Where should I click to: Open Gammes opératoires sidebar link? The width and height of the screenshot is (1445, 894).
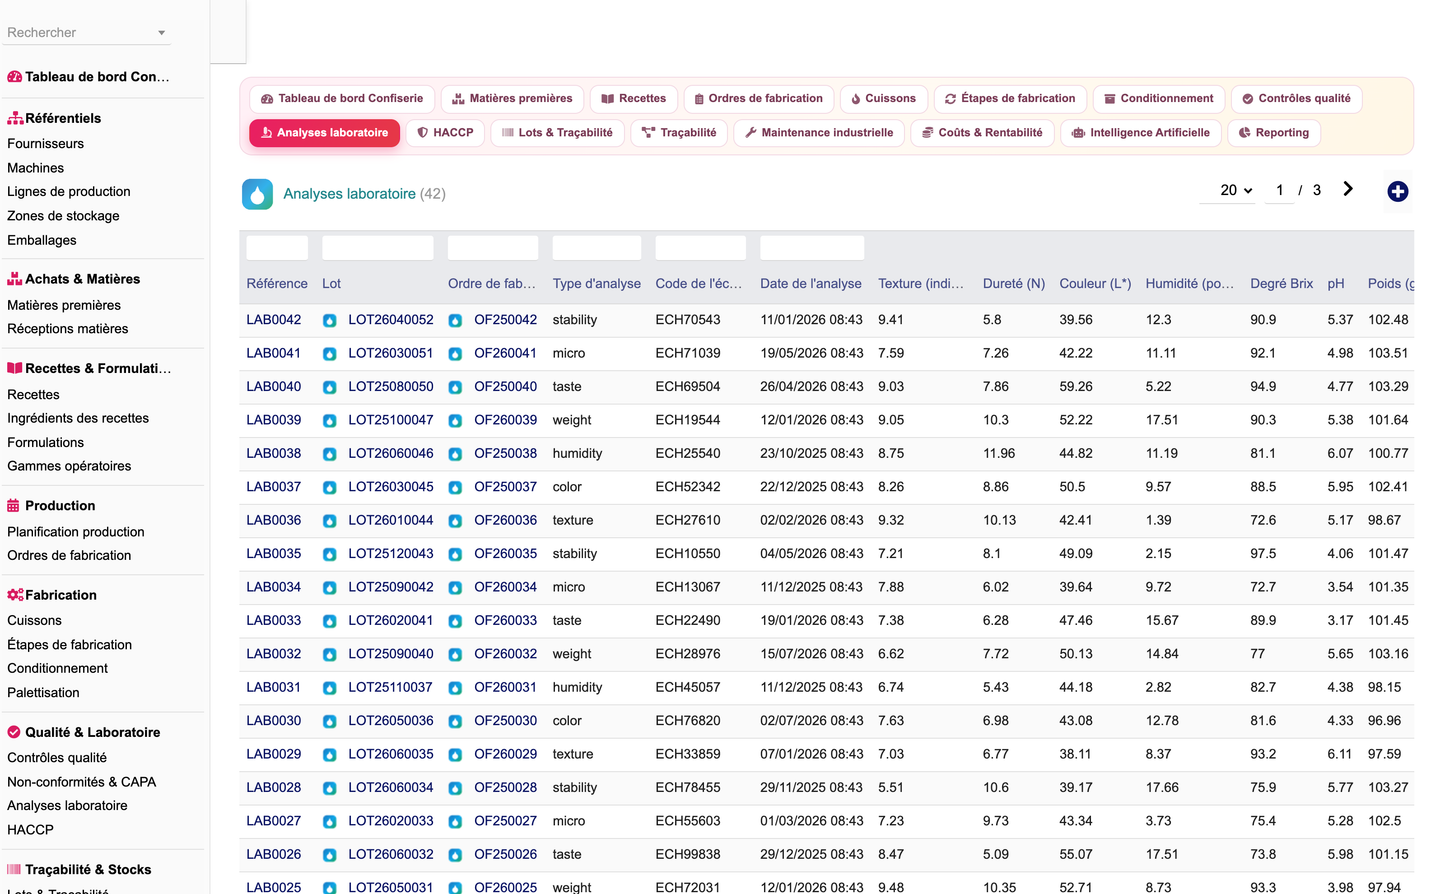pyautogui.click(x=69, y=466)
